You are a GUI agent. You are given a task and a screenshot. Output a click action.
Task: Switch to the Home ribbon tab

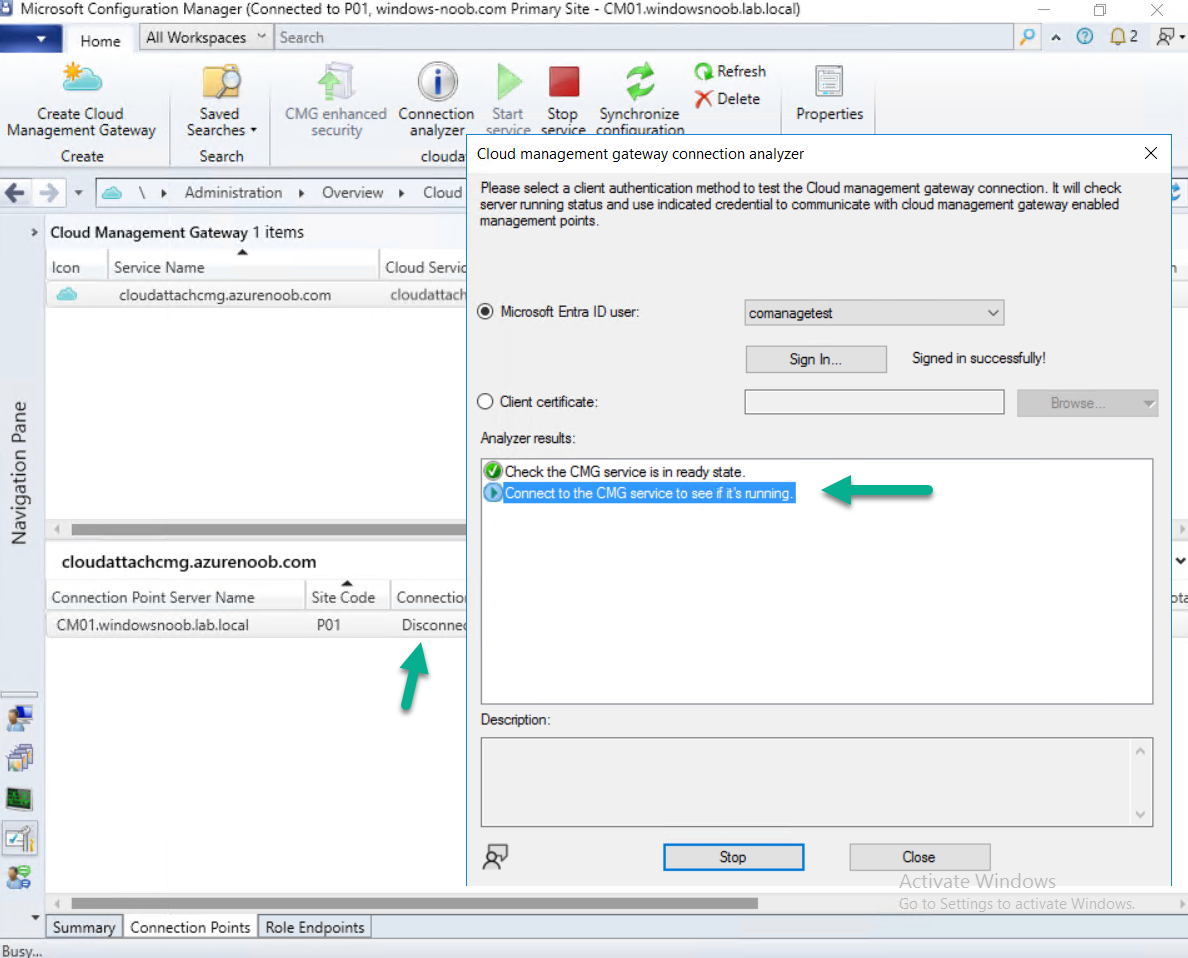(x=100, y=41)
